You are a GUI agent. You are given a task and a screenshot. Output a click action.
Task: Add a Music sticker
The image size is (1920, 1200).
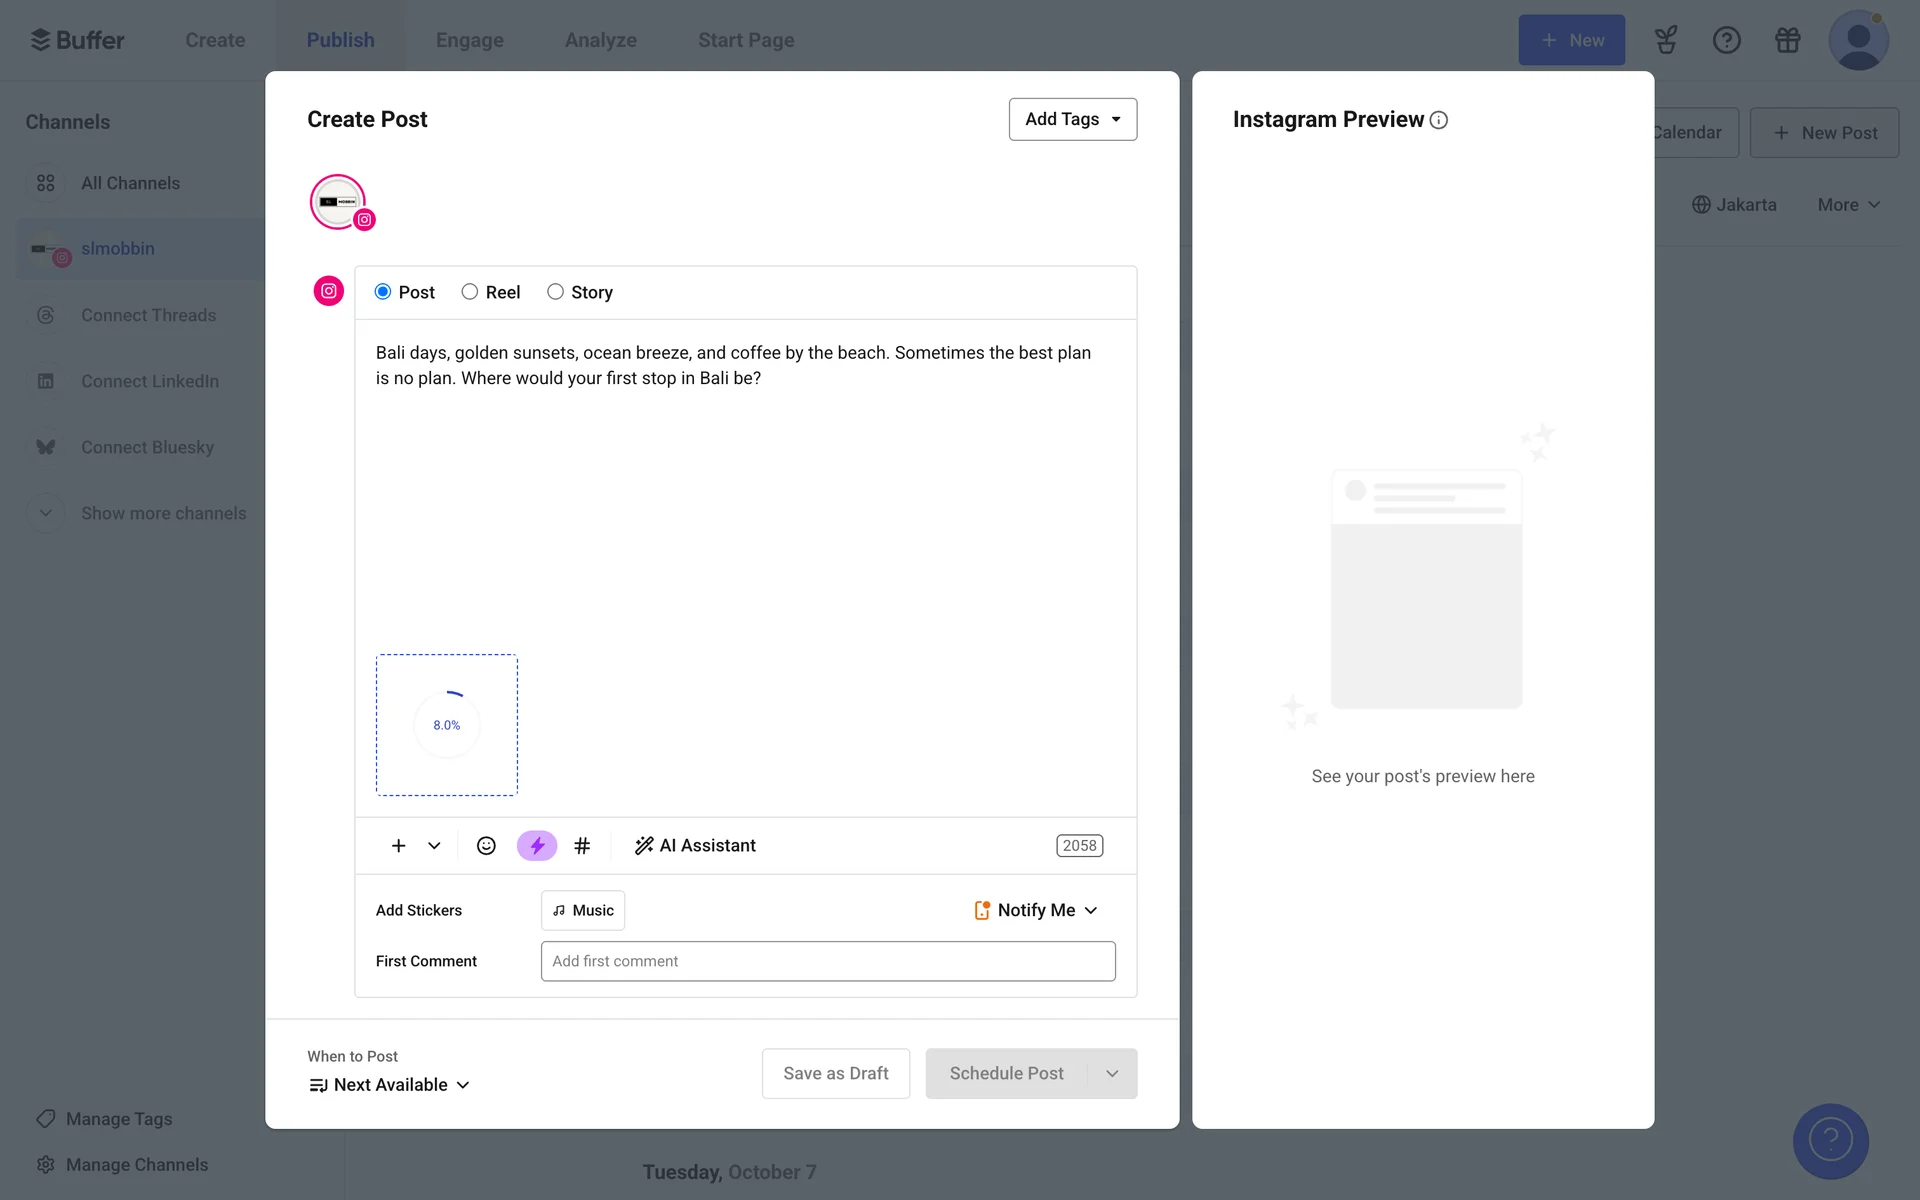(583, 910)
